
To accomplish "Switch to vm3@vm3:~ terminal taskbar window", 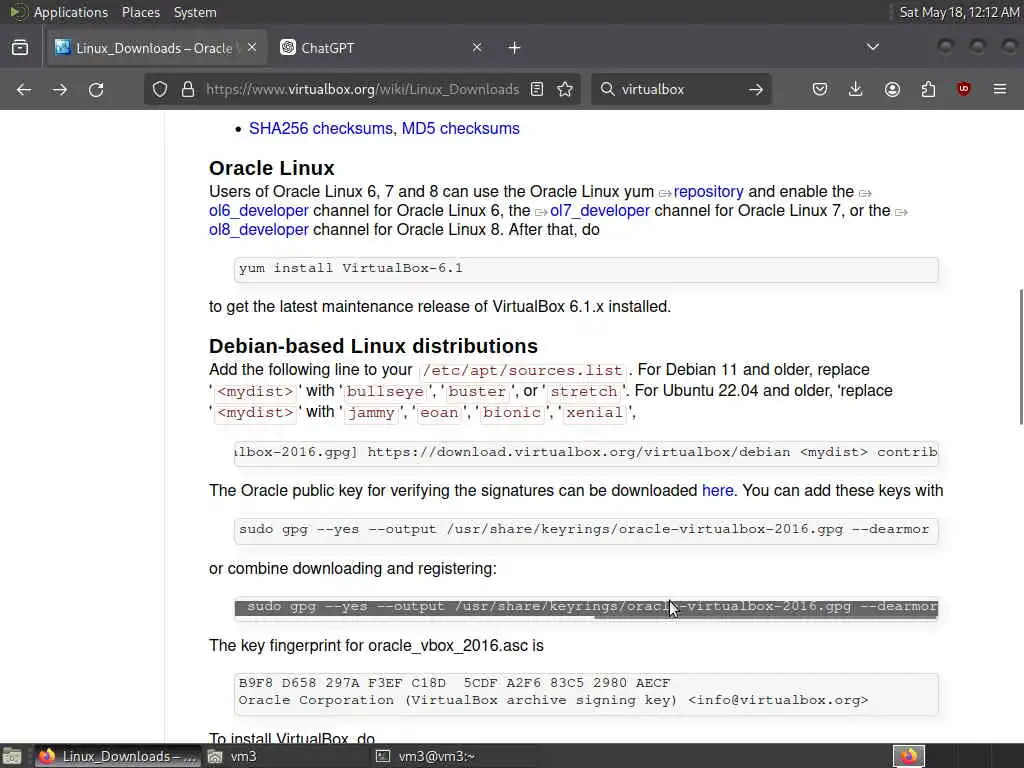I will click(x=455, y=756).
